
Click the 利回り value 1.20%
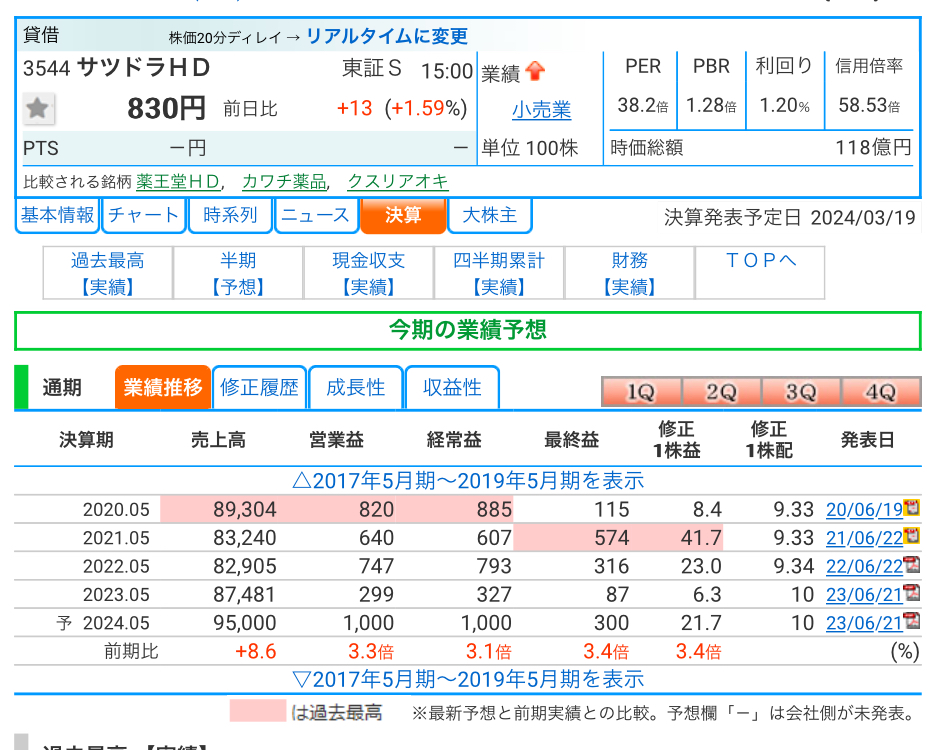pos(784,106)
